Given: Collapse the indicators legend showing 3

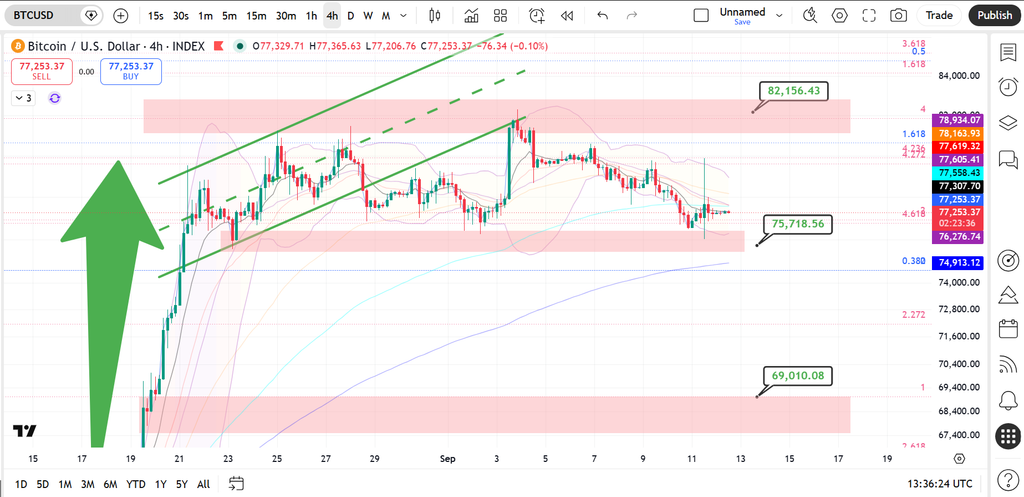Looking at the screenshot, I should 23,98.
